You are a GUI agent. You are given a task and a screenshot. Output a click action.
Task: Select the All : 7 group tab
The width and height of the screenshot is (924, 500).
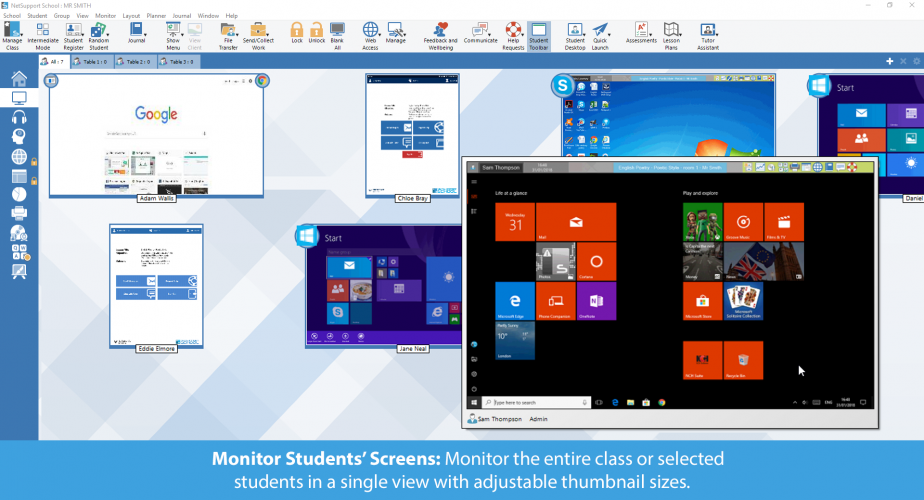[54, 61]
